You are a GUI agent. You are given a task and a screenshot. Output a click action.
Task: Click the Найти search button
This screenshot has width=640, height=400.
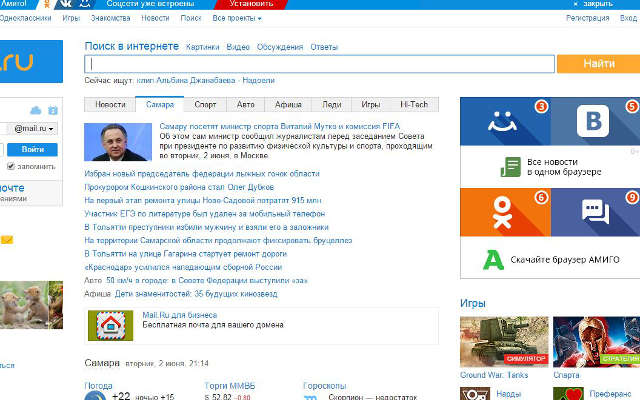598,64
